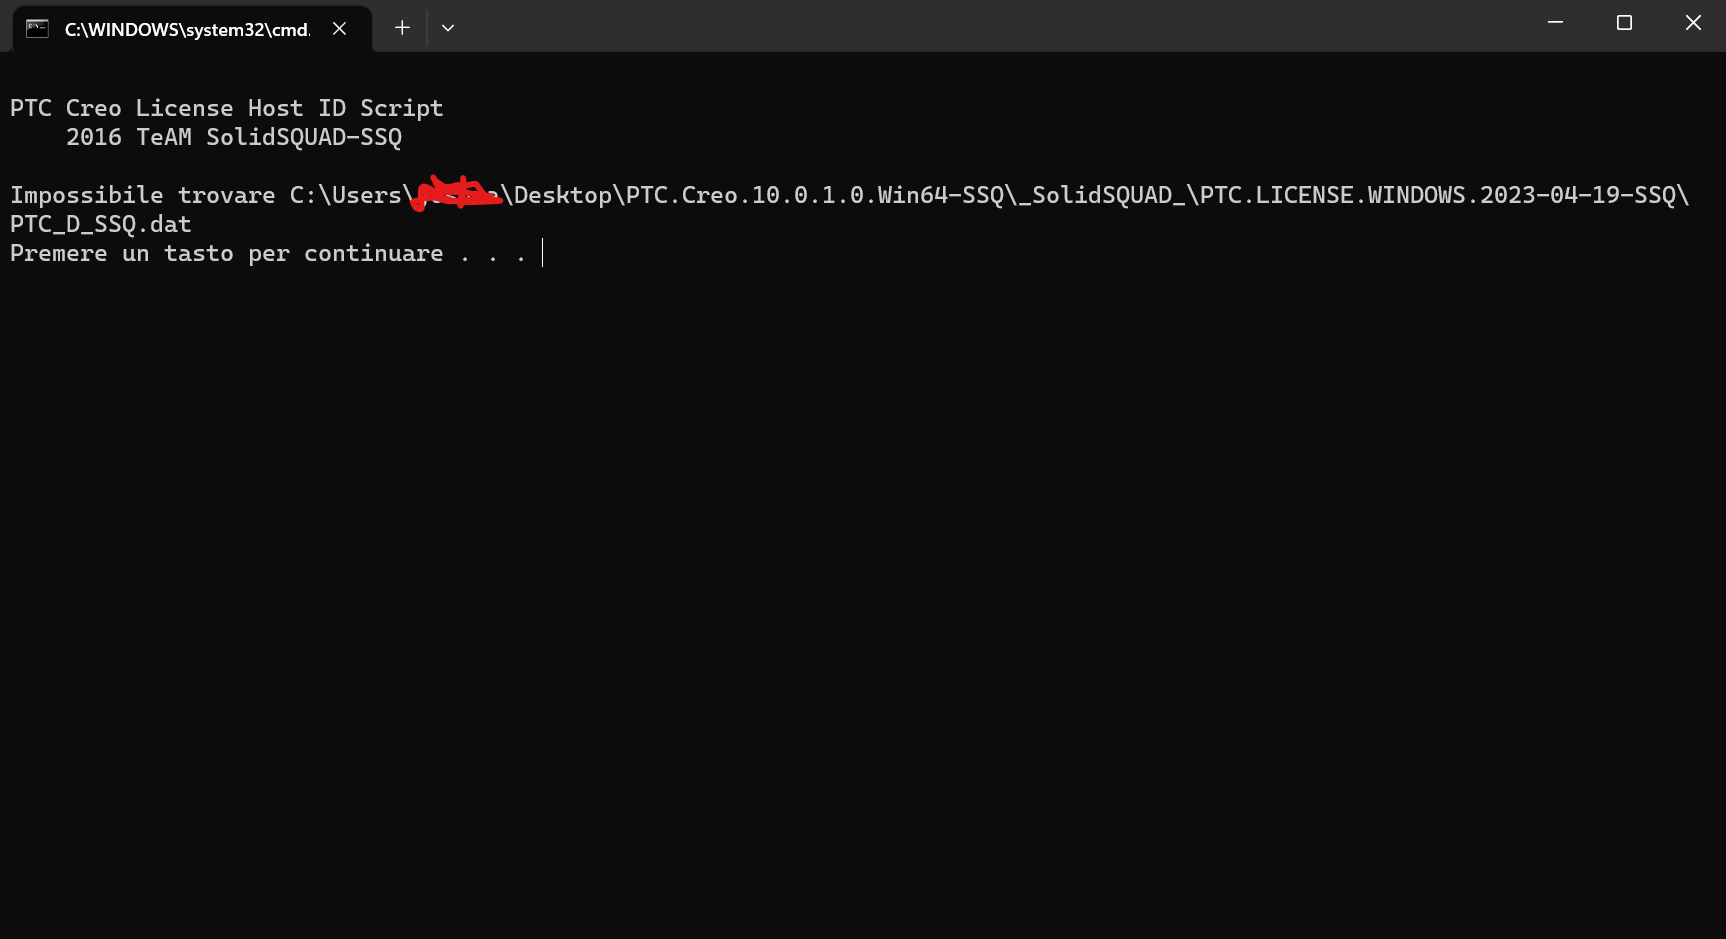This screenshot has height=939, width=1726.
Task: Minimize the terminal window
Action: 1555,23
